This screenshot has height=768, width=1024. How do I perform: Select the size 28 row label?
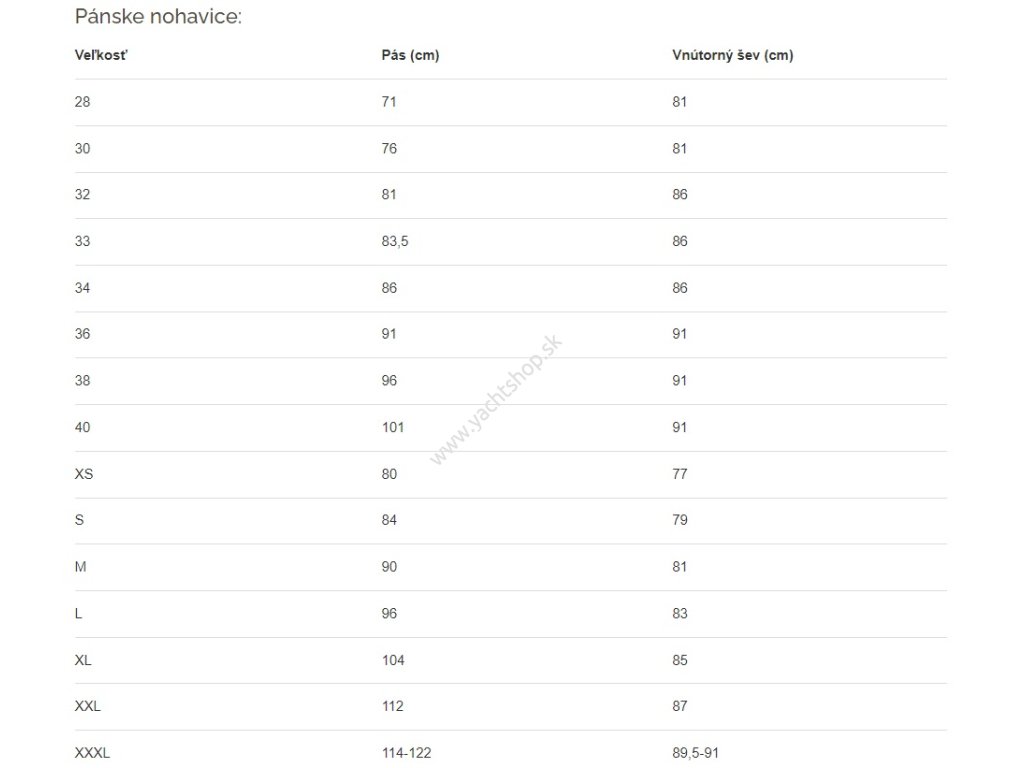click(82, 102)
